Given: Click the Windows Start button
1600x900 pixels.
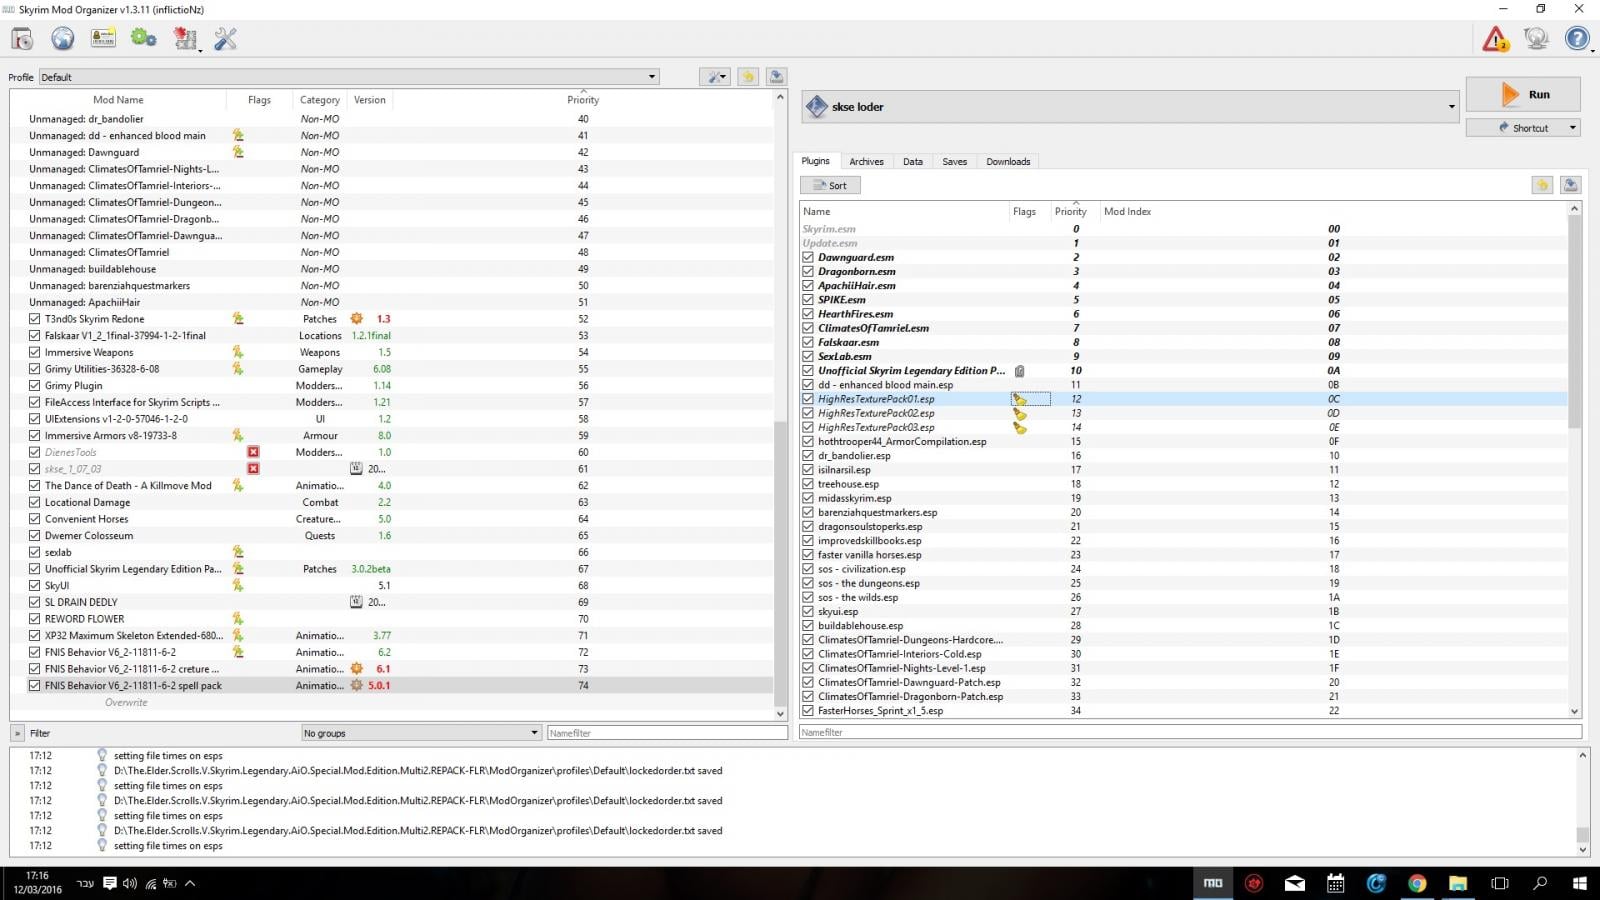Looking at the screenshot, I should point(1580,883).
